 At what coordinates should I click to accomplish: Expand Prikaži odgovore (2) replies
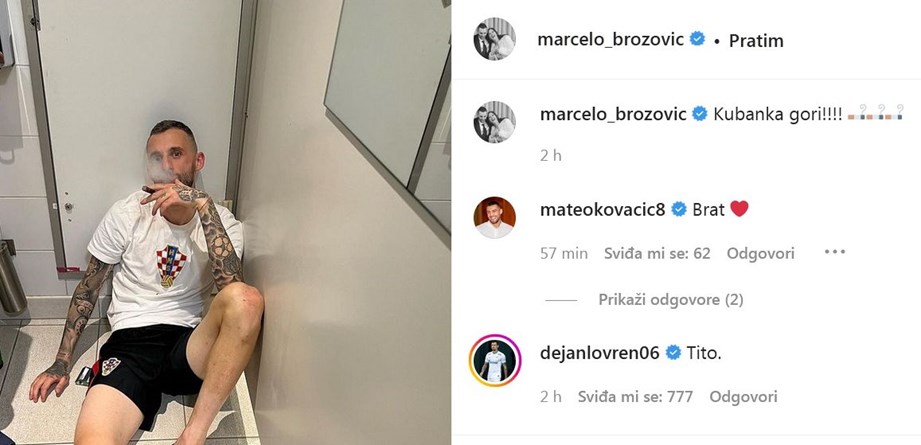coord(671,300)
